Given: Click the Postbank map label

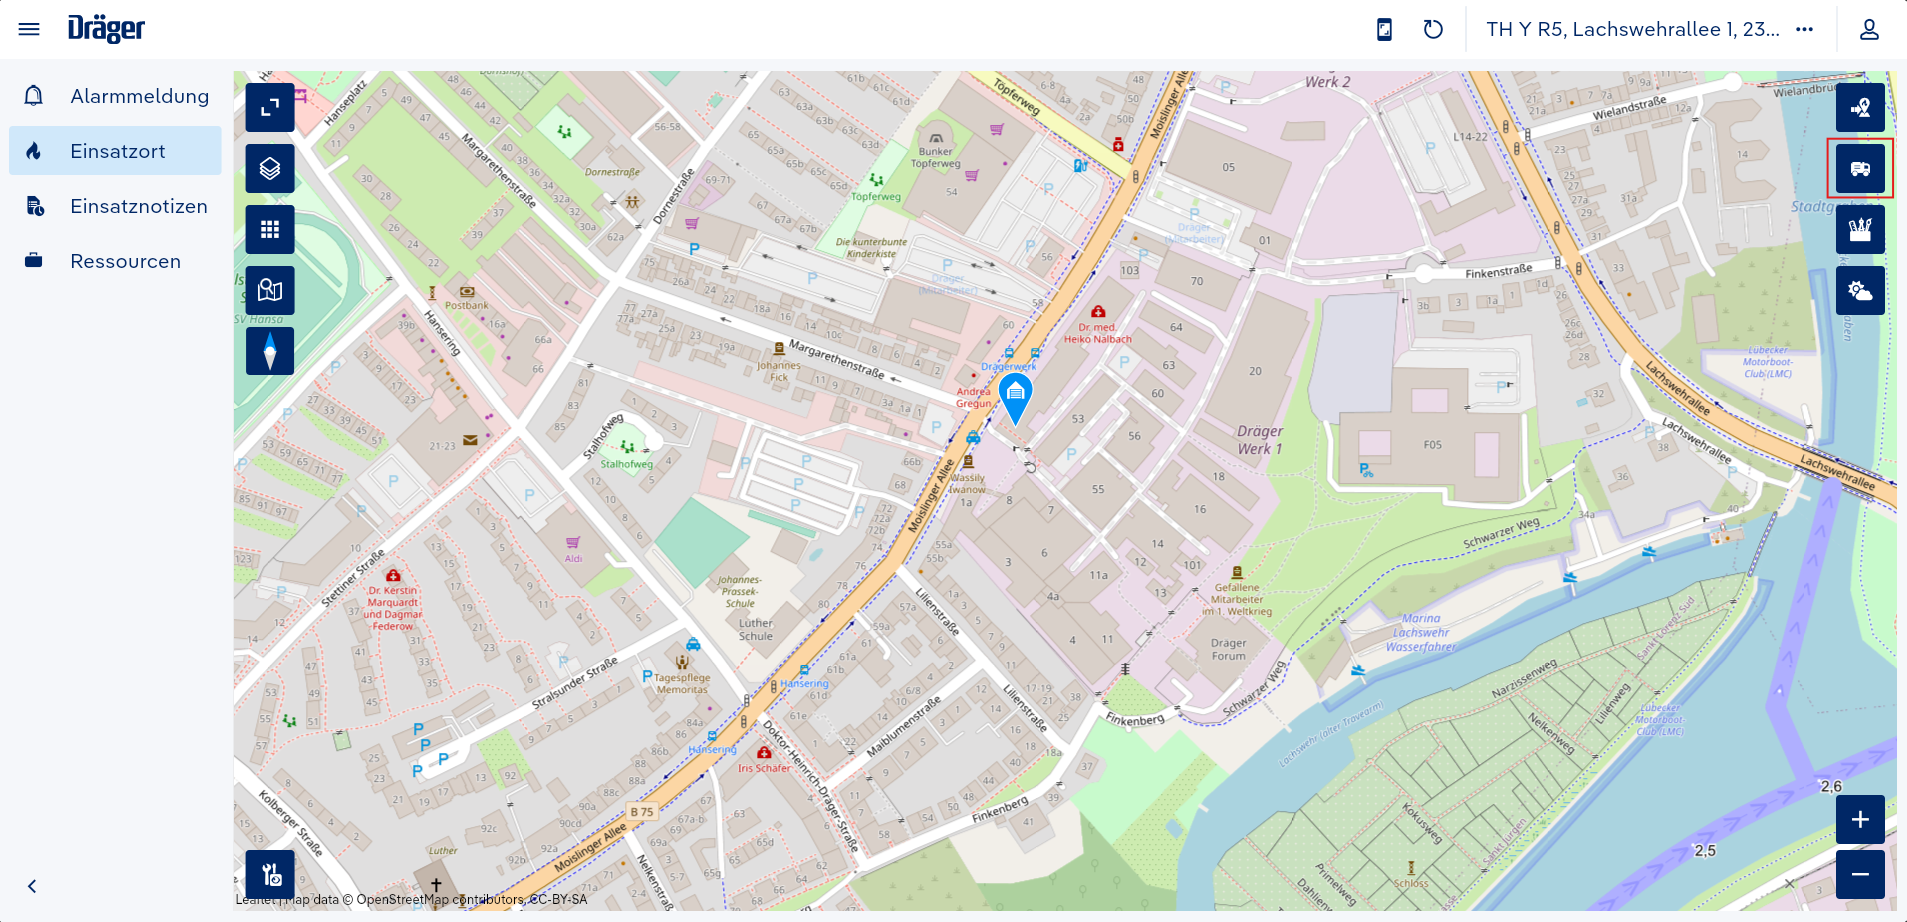Looking at the screenshot, I should click(x=467, y=305).
